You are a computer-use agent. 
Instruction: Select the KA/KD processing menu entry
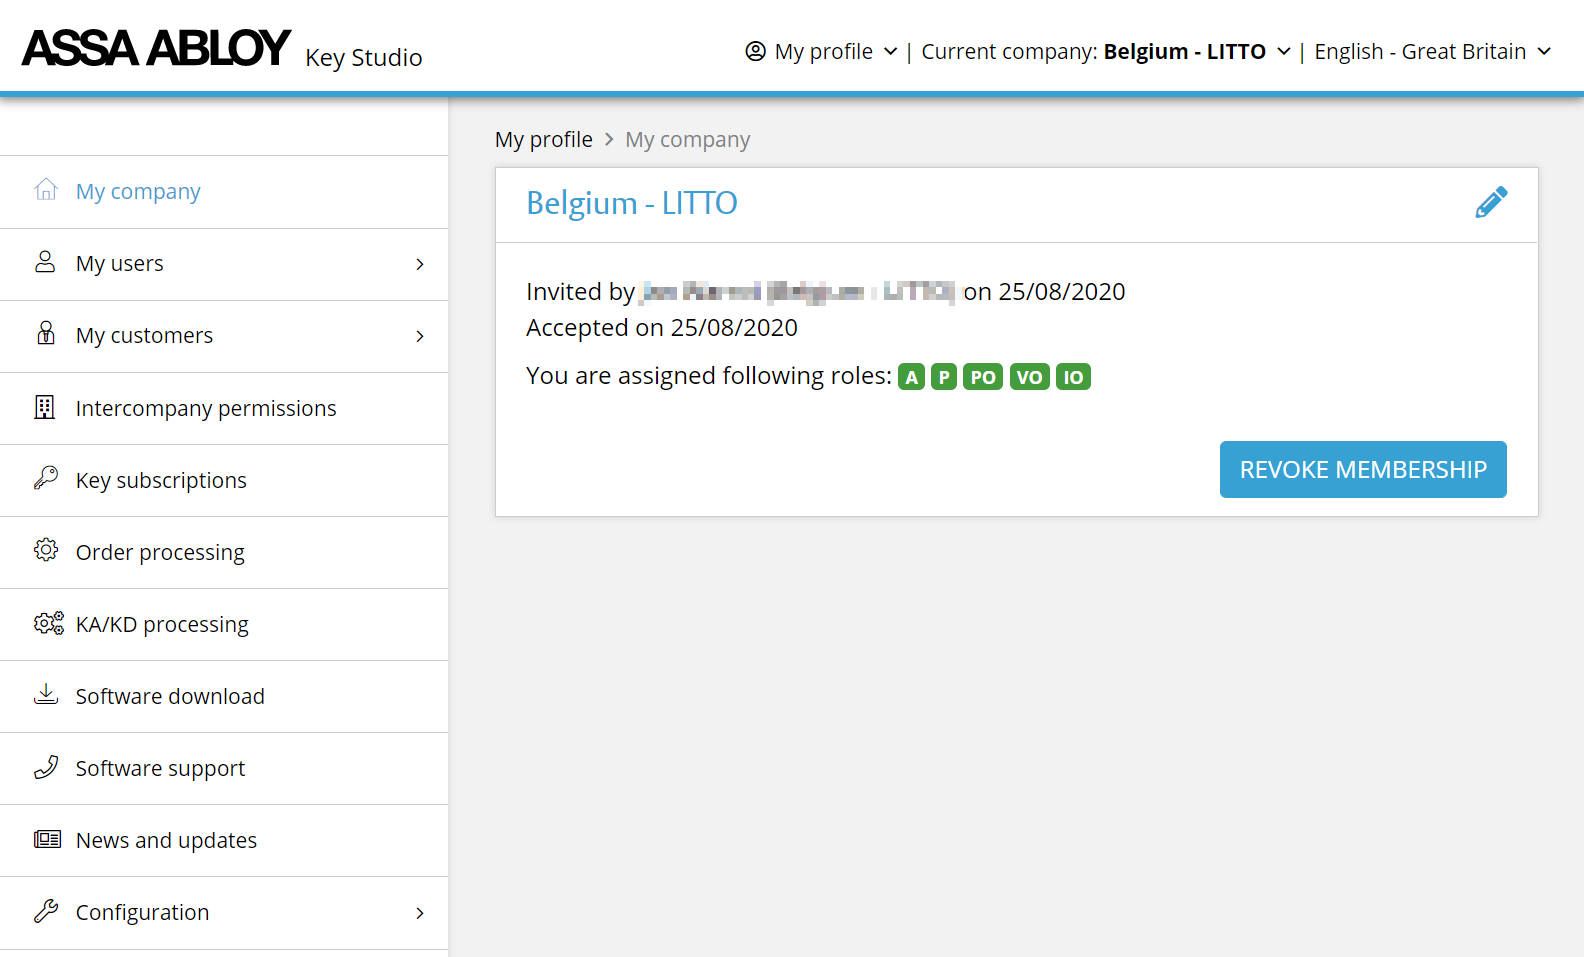coord(162,625)
